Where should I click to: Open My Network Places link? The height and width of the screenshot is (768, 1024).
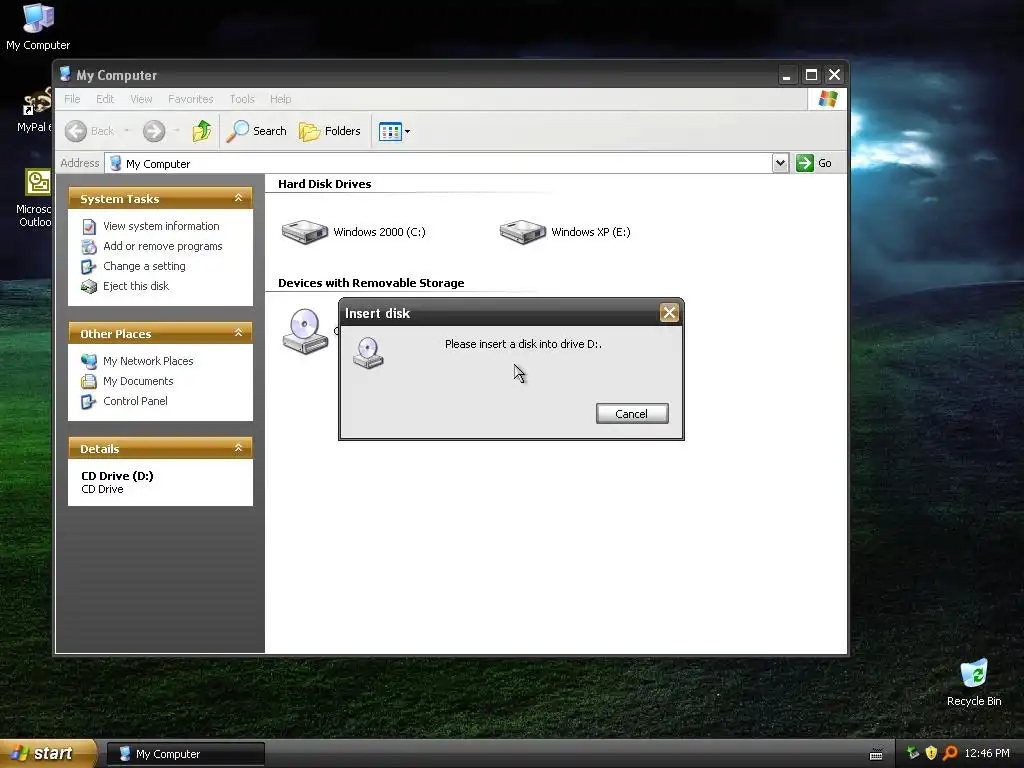(x=148, y=361)
